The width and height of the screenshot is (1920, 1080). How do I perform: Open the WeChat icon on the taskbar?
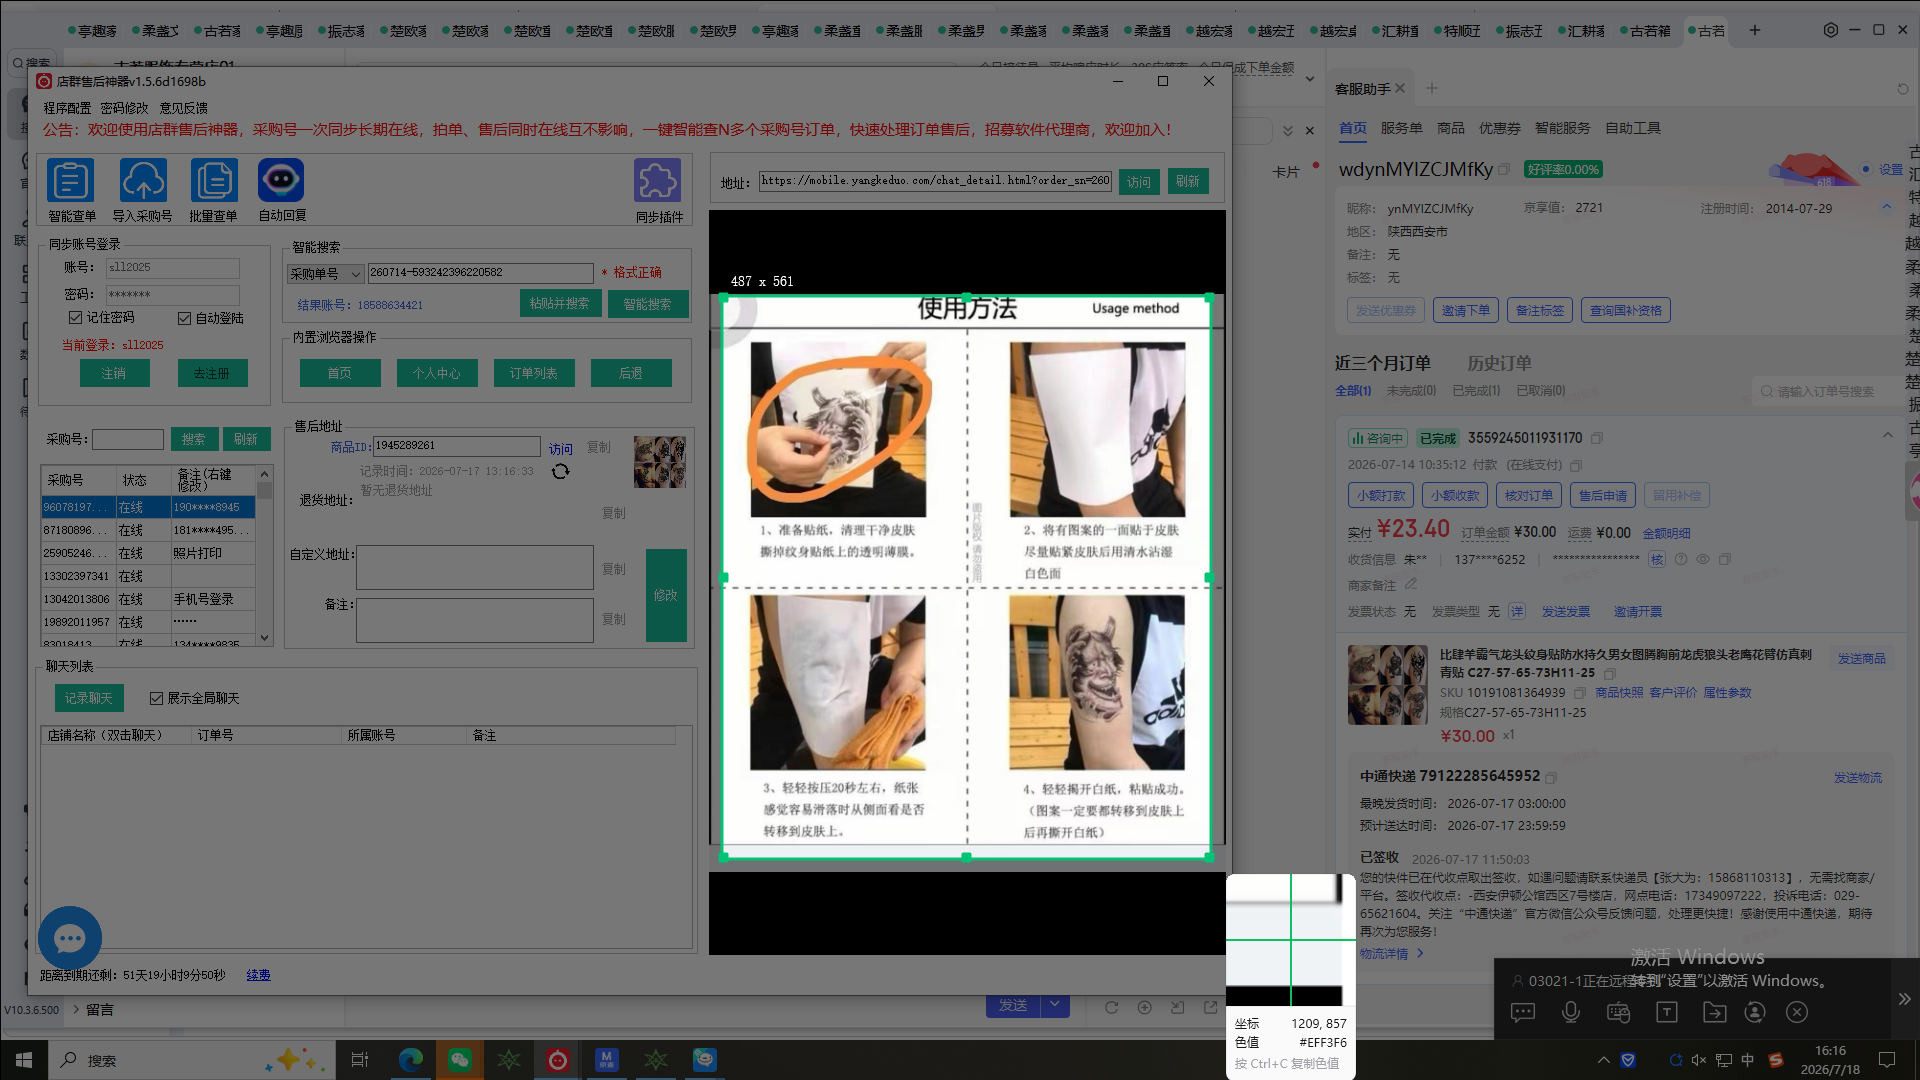click(x=460, y=1060)
